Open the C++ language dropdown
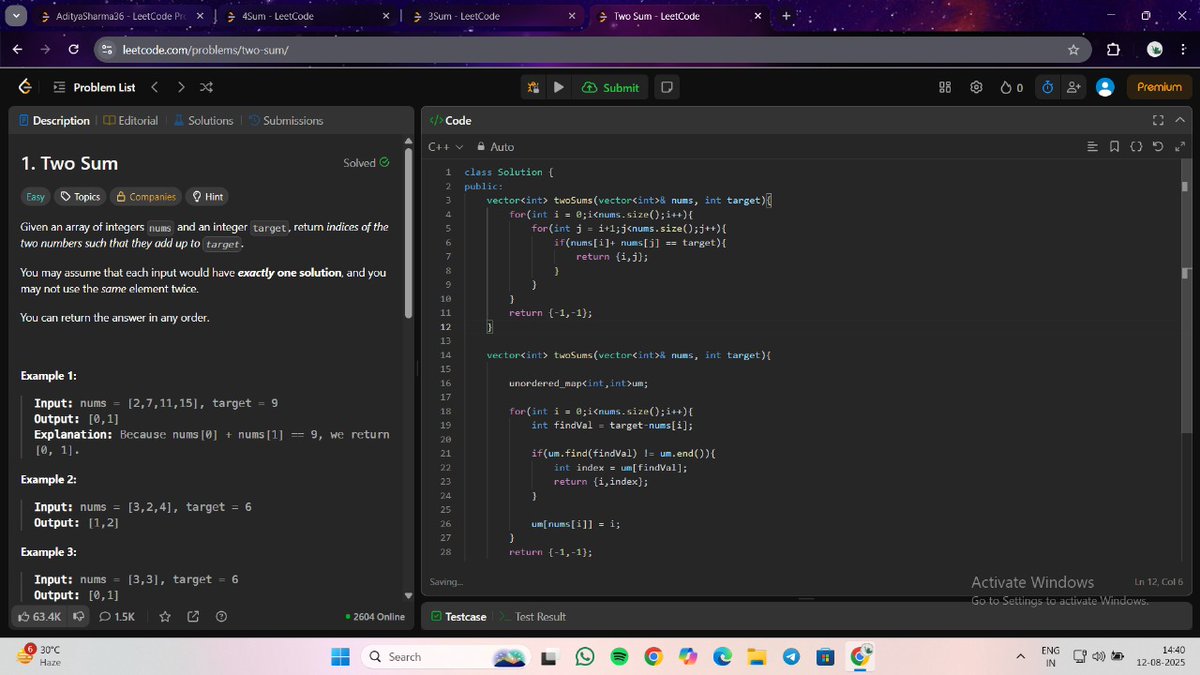 tap(446, 147)
